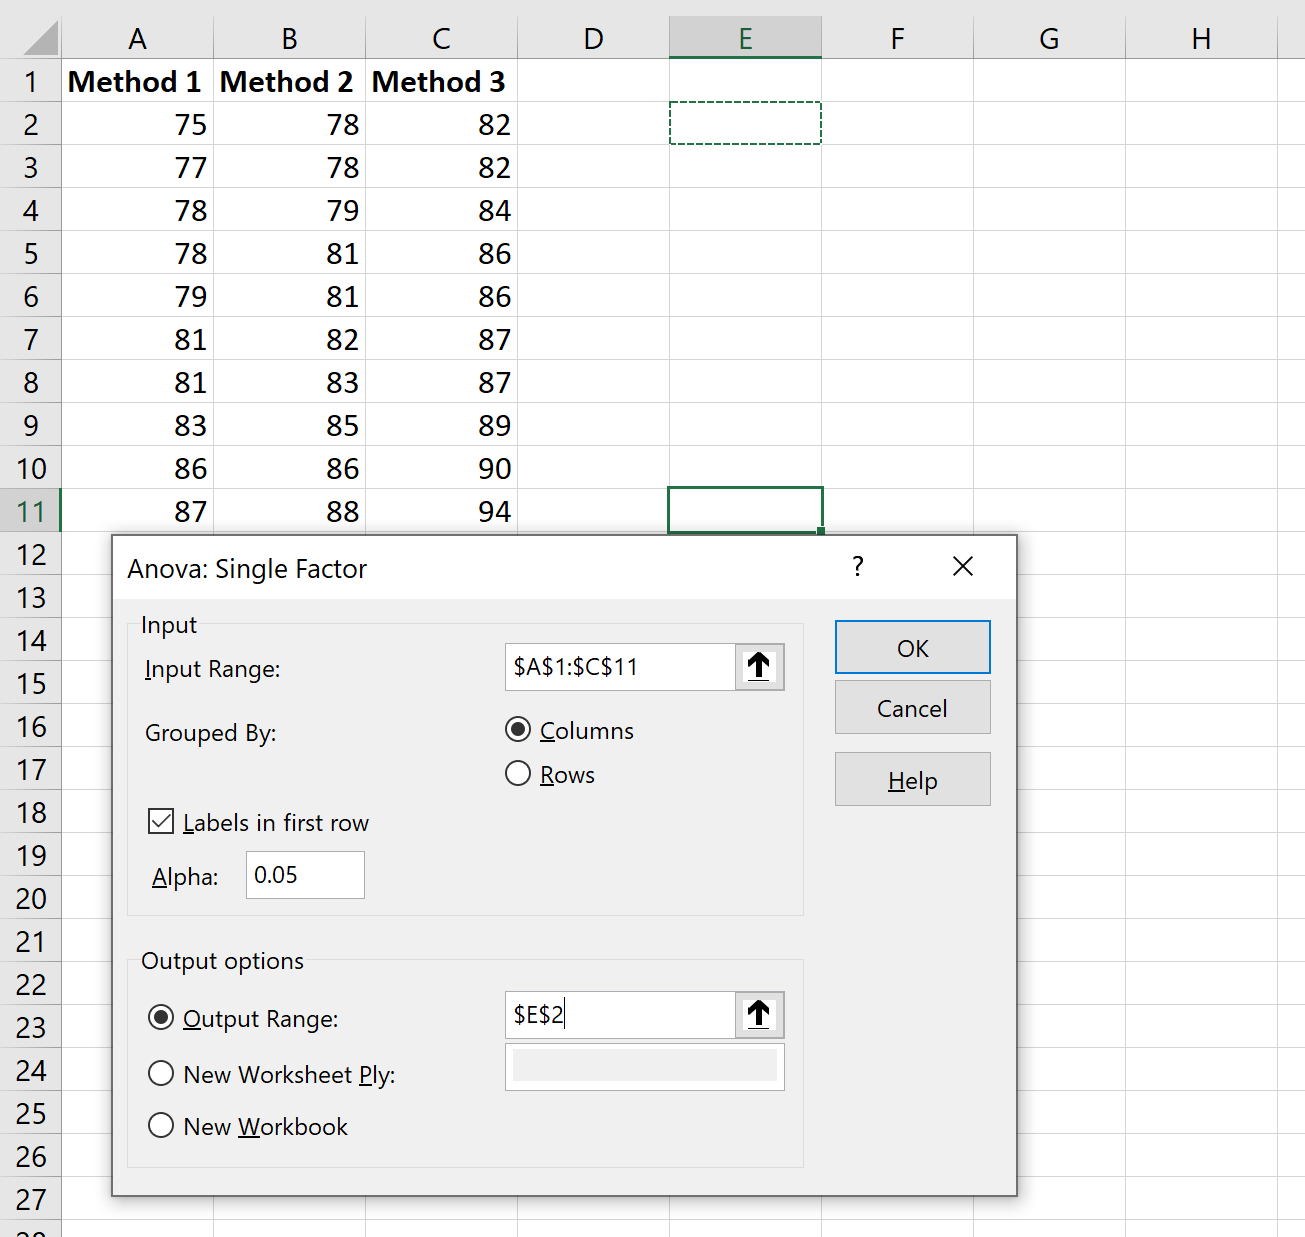
Task: Choose the Output Range radio option
Action: (x=161, y=1018)
